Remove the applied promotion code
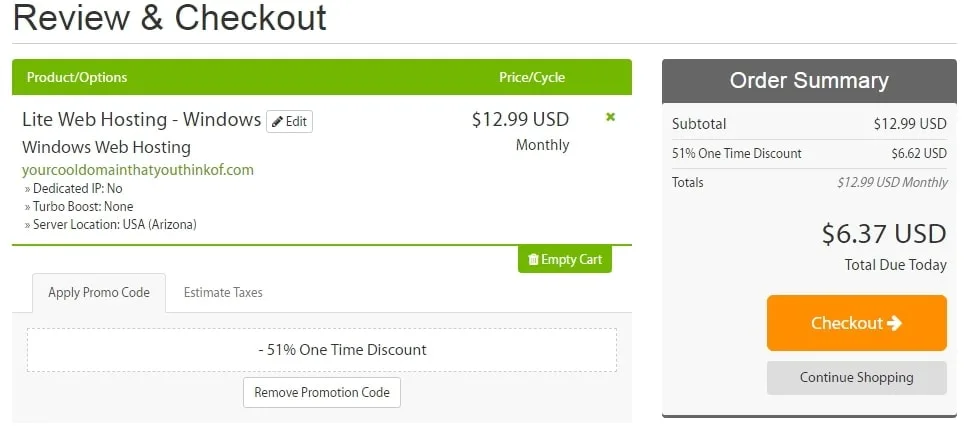Screen dimensions: 973x426 [x=321, y=393]
